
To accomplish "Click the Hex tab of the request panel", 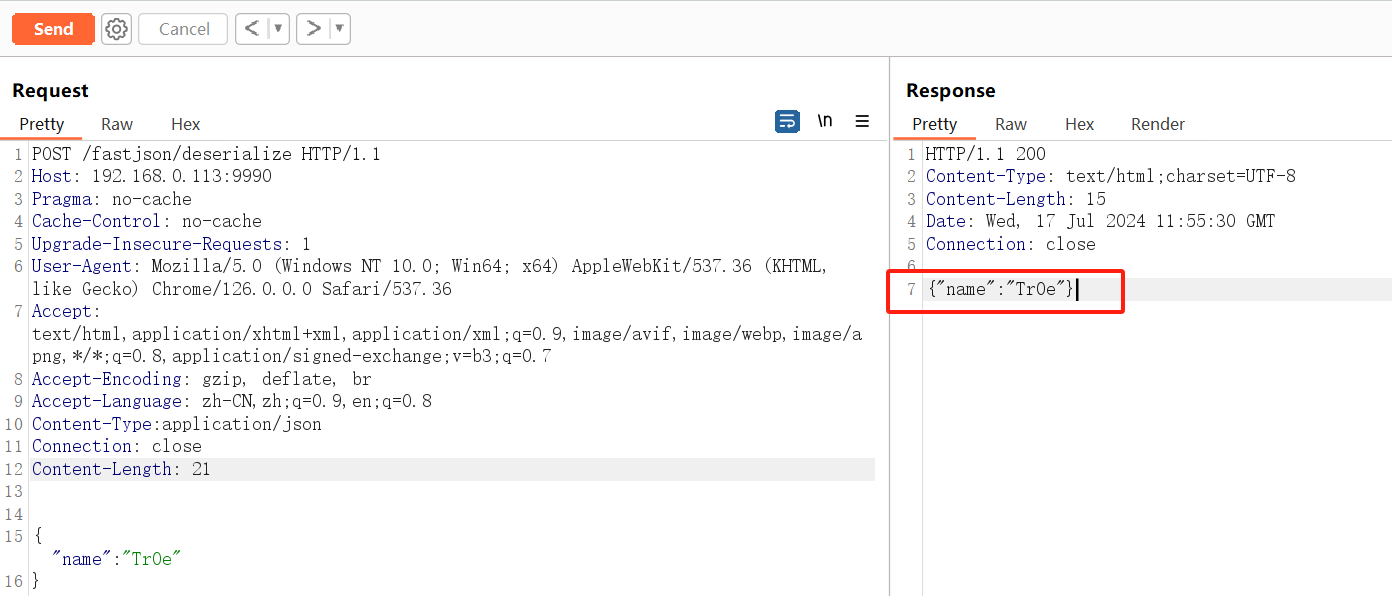I will [x=185, y=124].
